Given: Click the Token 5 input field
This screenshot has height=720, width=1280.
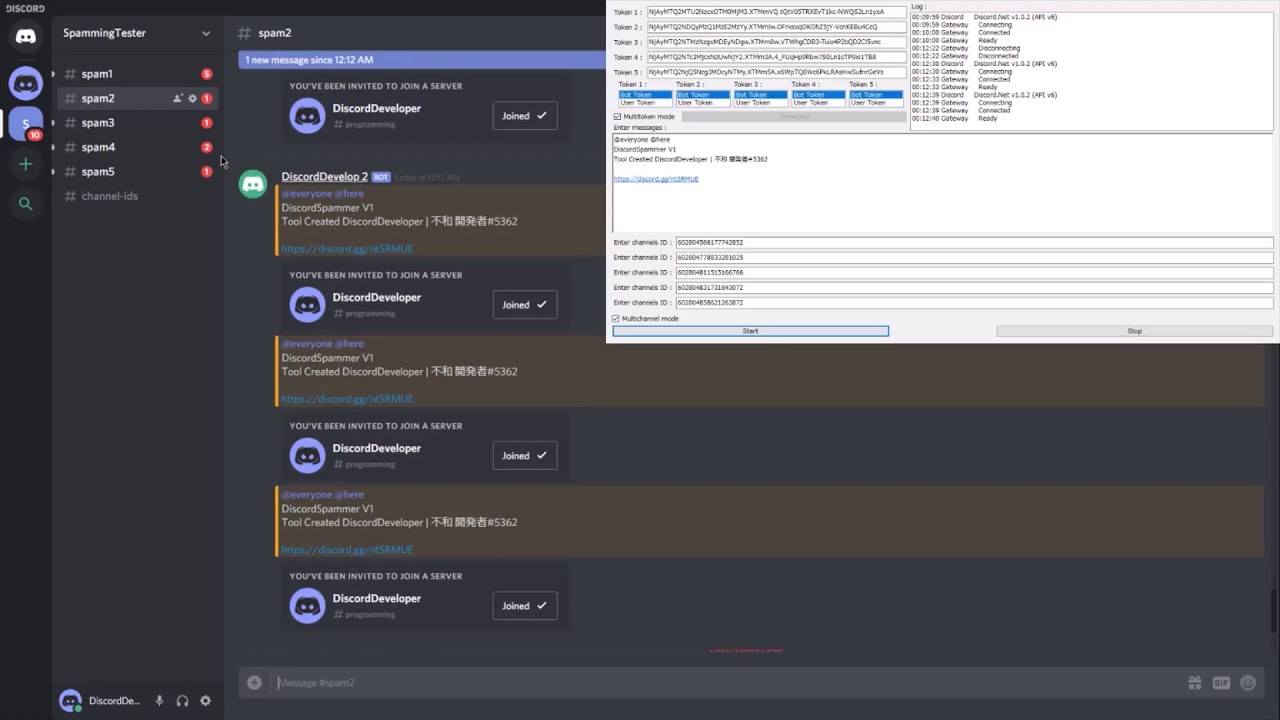Looking at the screenshot, I should click(x=776, y=72).
